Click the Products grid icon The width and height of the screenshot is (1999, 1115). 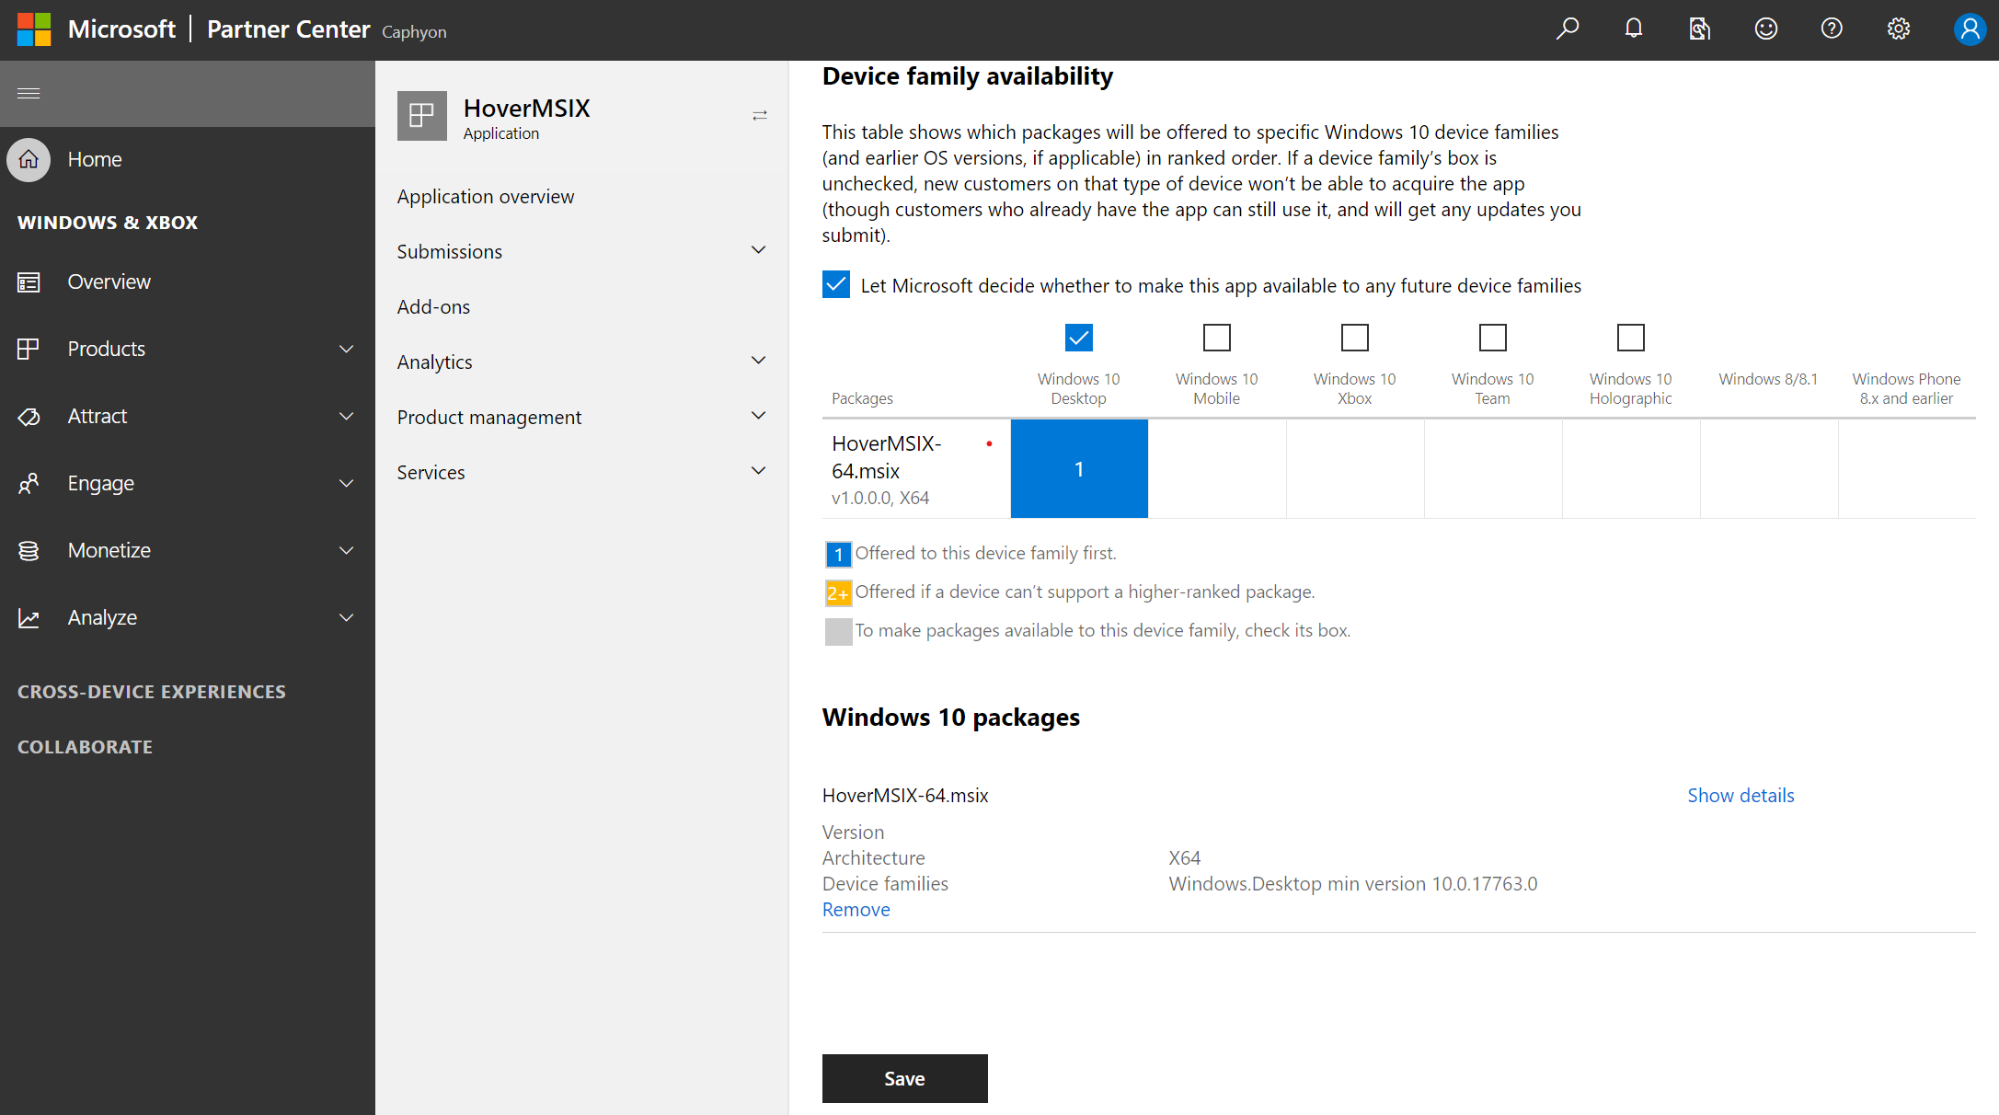[x=29, y=349]
